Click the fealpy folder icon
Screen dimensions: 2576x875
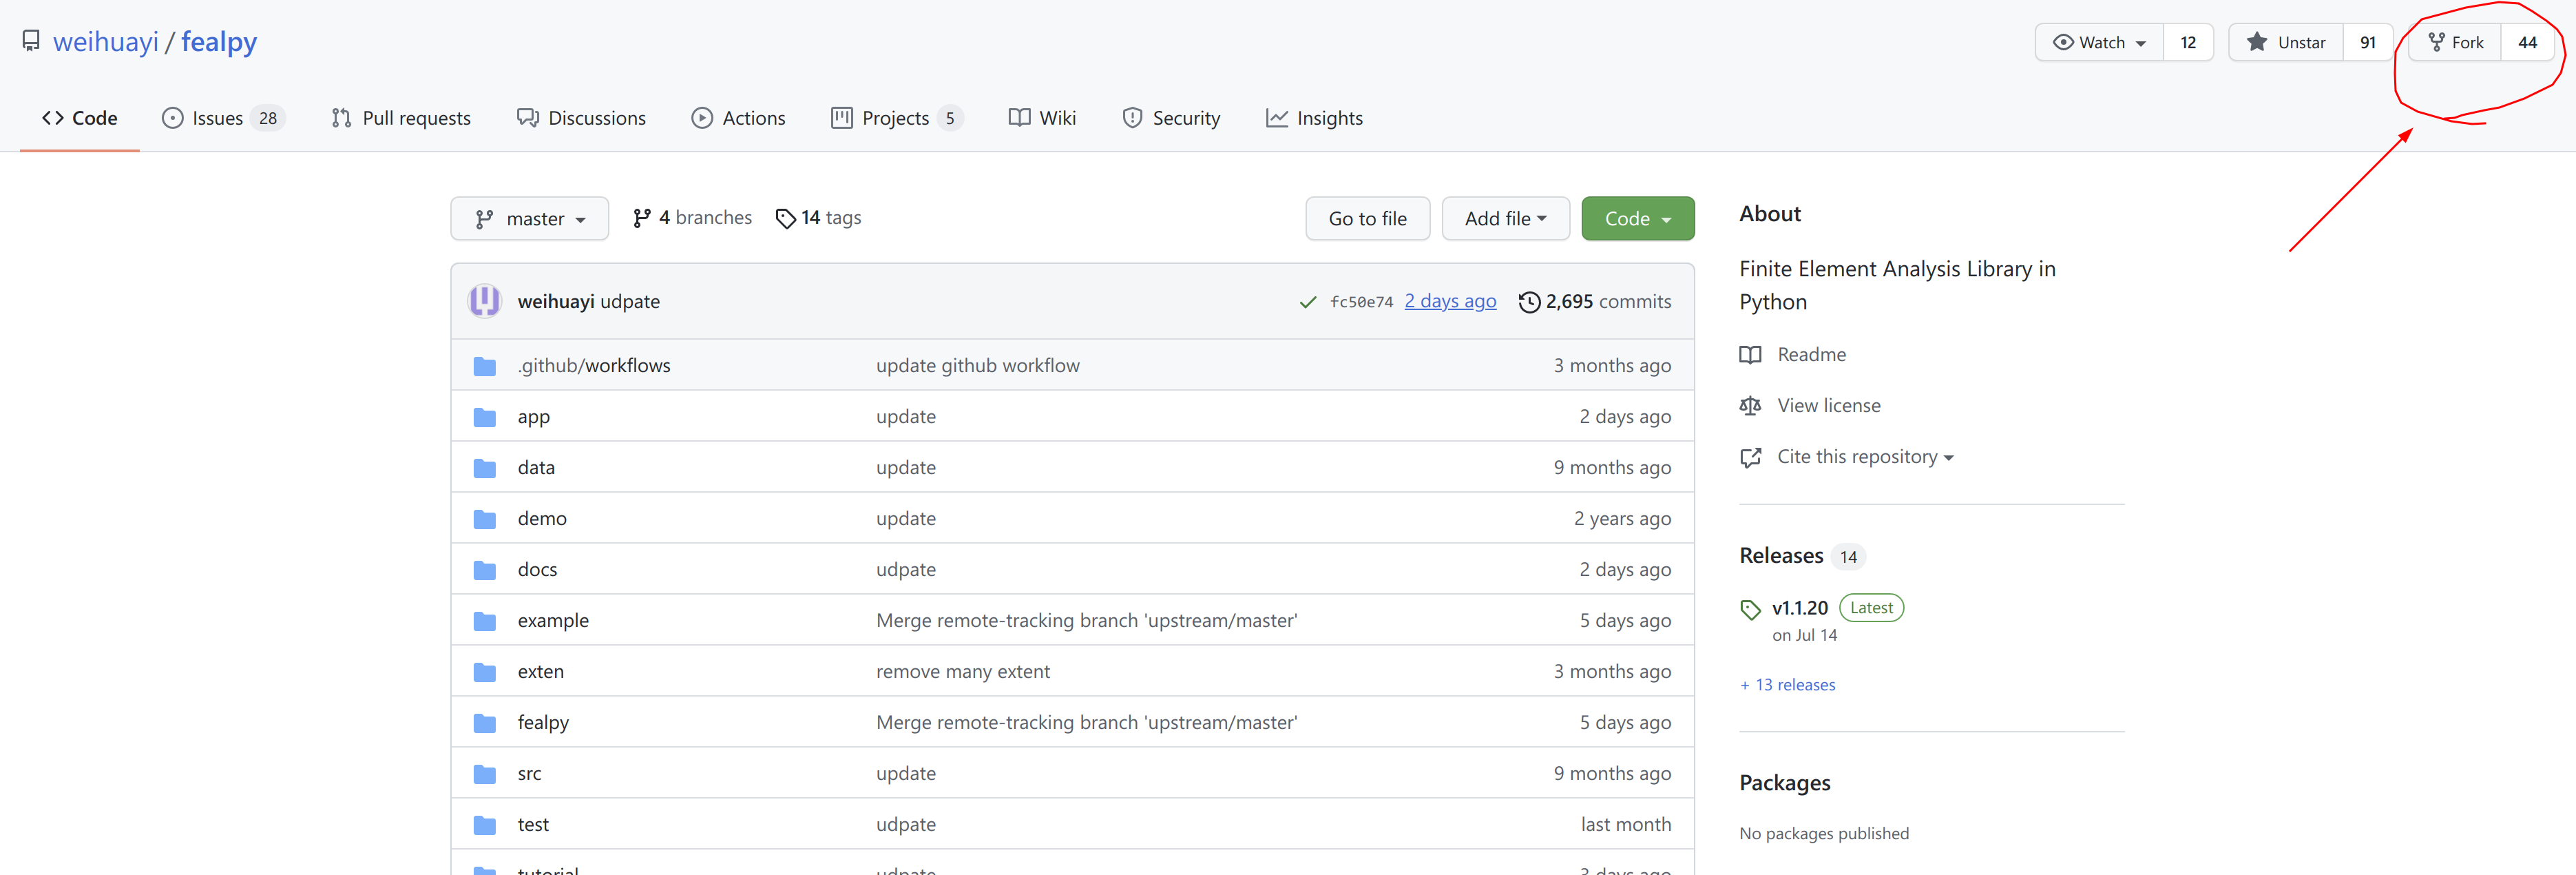pyautogui.click(x=485, y=723)
